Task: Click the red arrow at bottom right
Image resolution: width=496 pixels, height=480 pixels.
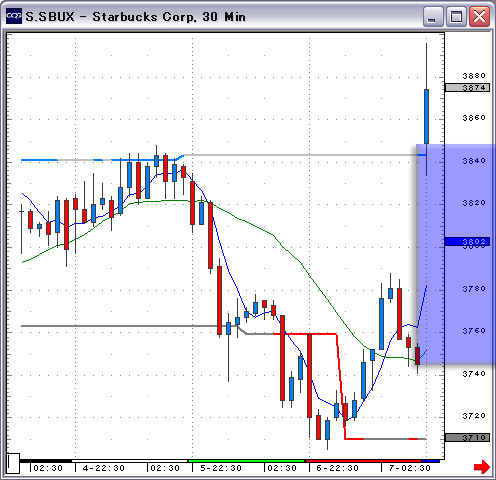Action: [482, 467]
